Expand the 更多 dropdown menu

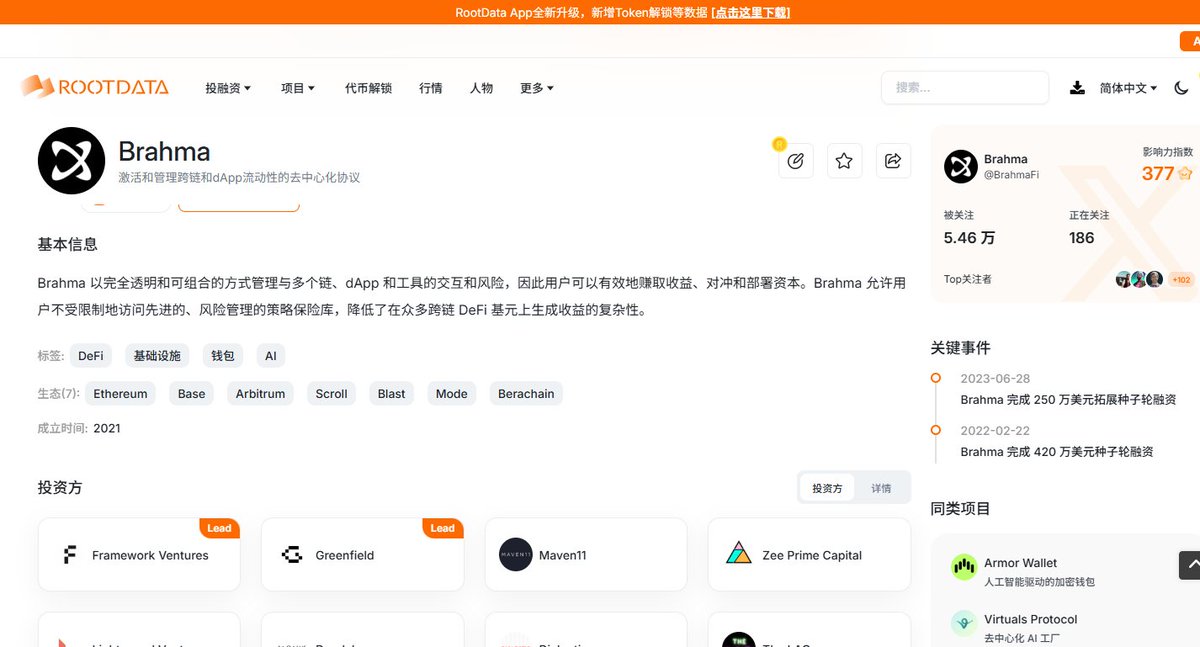click(537, 88)
